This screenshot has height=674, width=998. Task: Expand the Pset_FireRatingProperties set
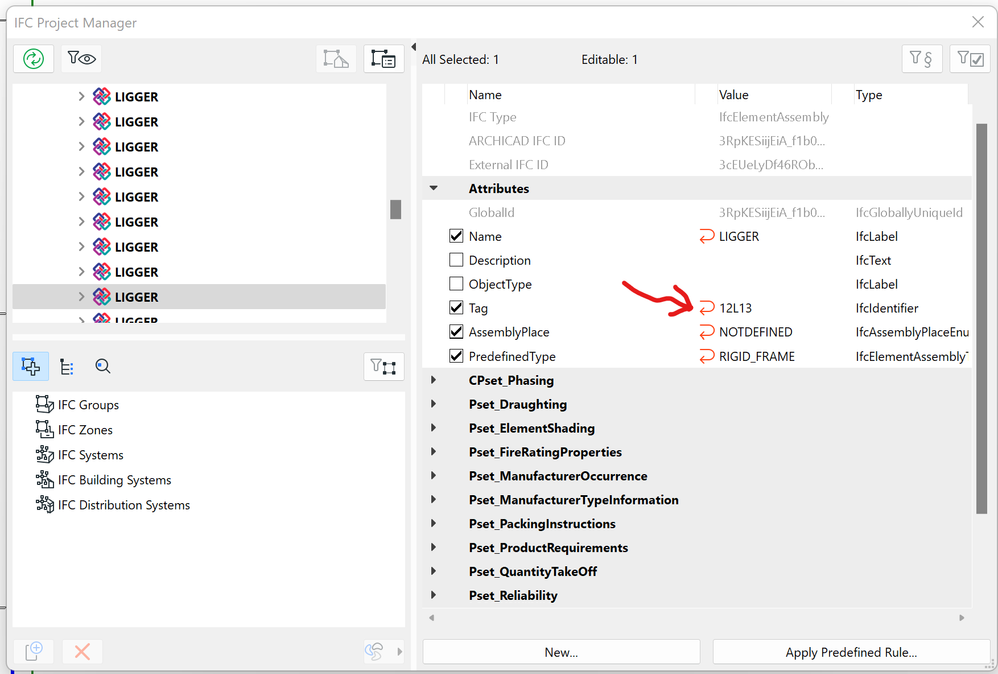click(433, 452)
